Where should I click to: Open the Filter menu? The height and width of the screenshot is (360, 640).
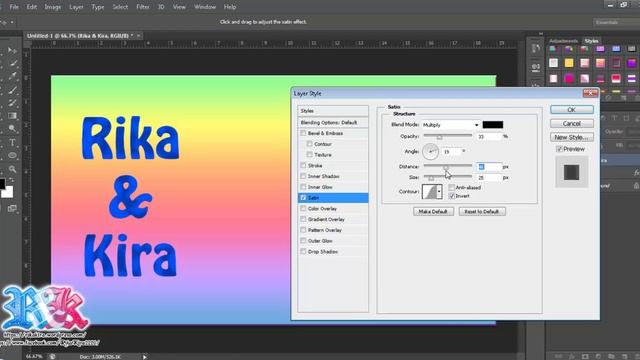(142, 7)
